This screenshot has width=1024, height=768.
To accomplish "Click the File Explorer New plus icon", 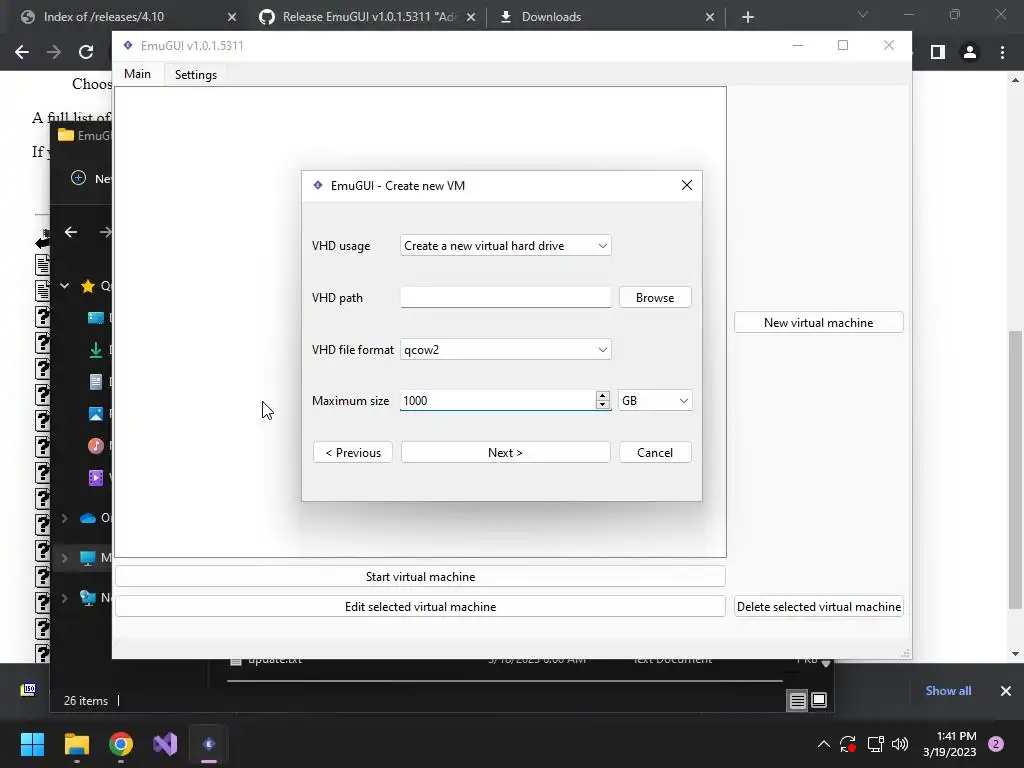I will pos(78,178).
